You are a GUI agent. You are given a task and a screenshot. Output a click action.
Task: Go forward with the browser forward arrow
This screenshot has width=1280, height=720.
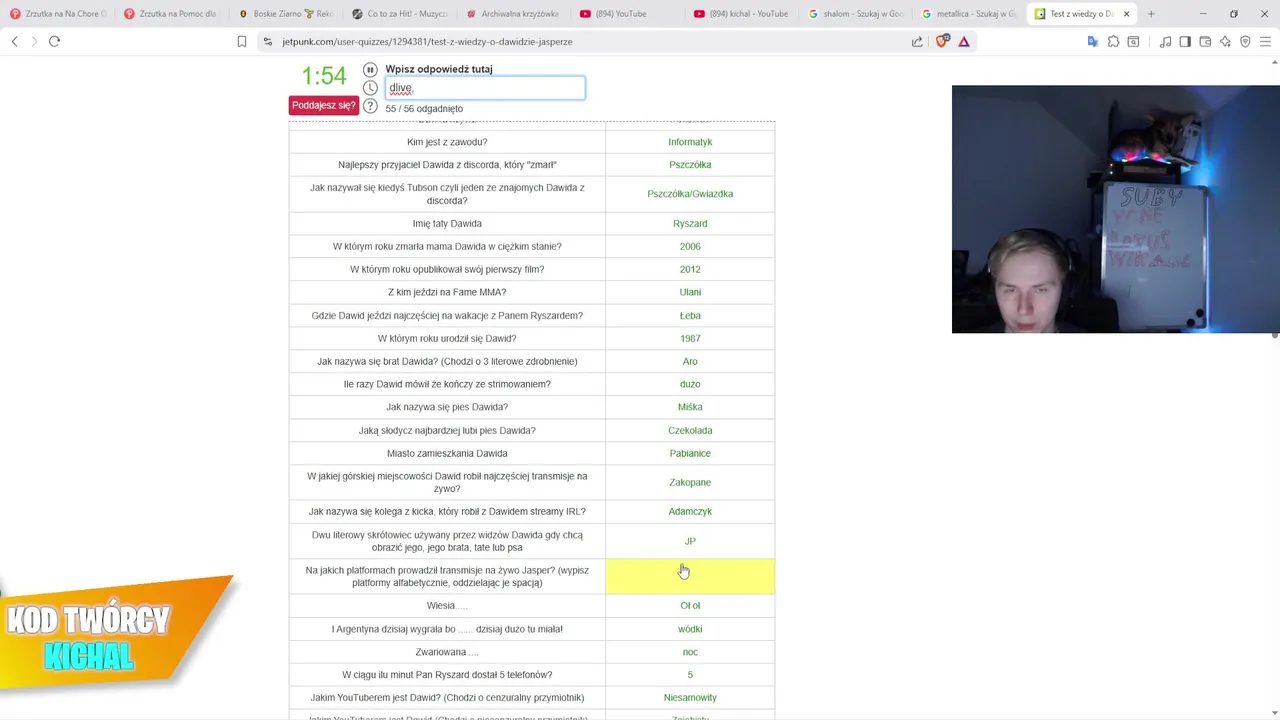pos(34,41)
